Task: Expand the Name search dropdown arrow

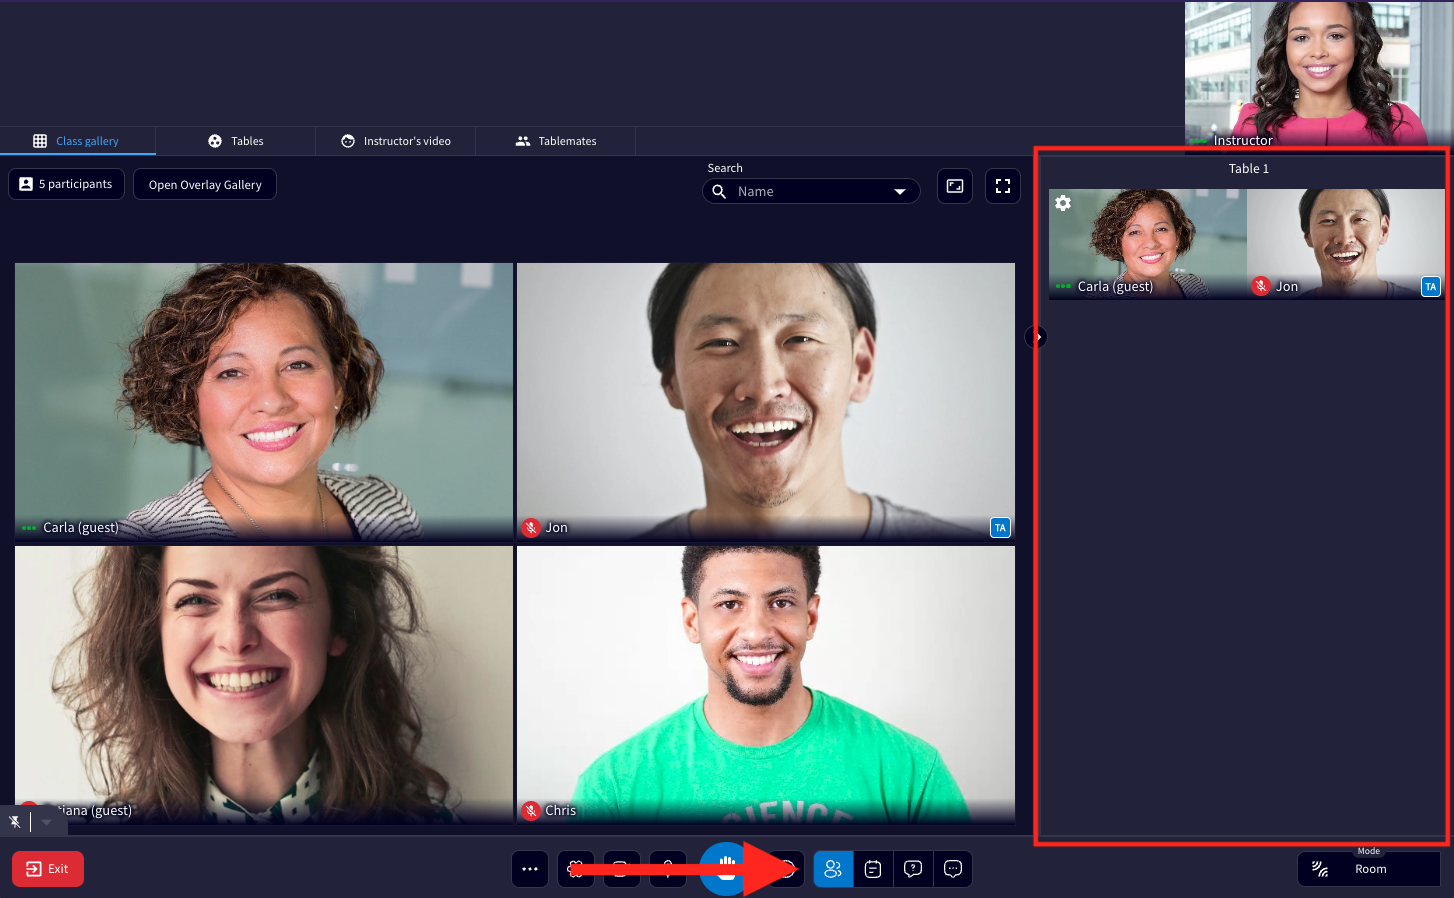Action: (x=900, y=192)
